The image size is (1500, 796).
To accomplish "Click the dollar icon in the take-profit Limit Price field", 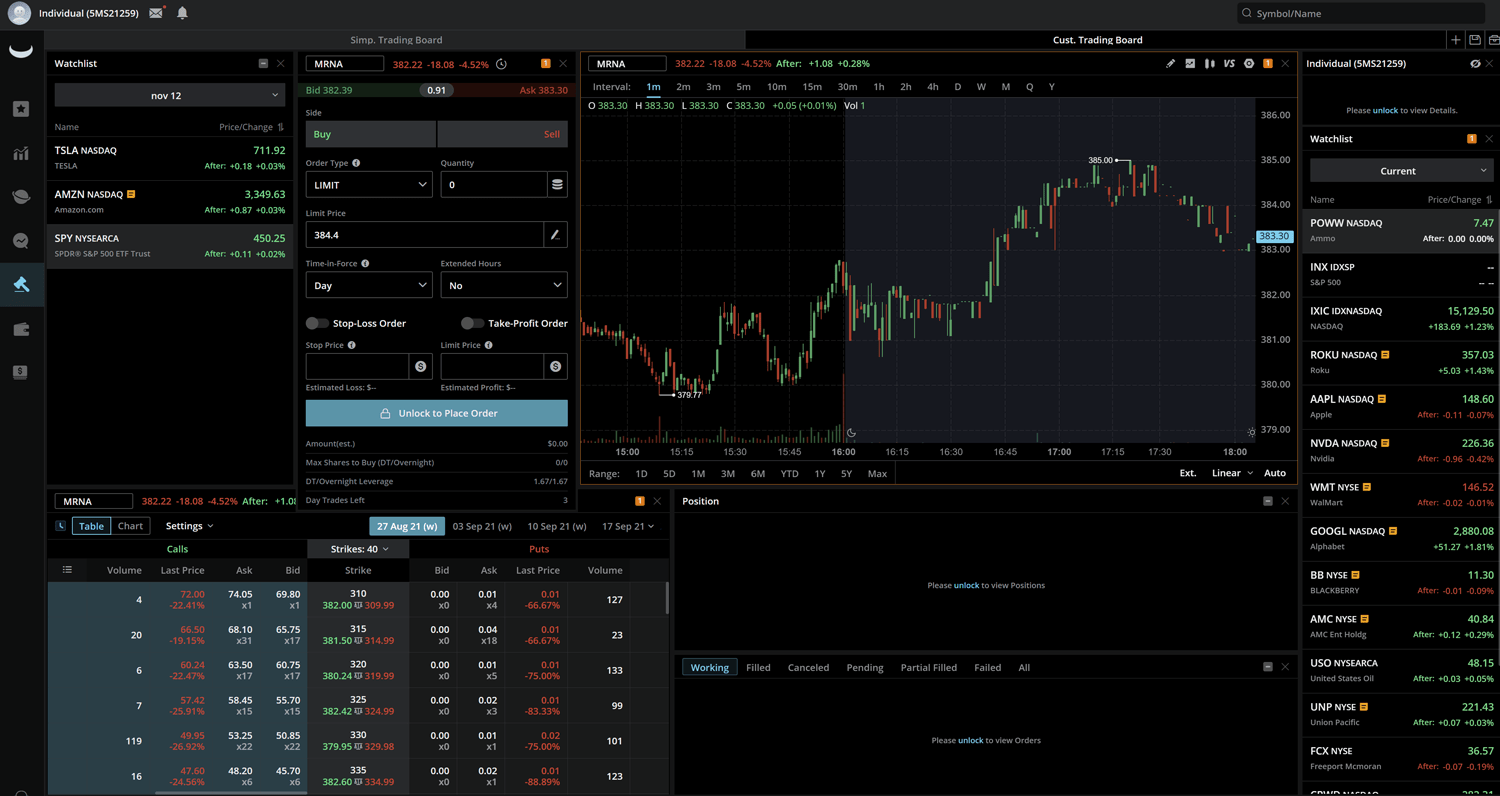I will pos(556,366).
